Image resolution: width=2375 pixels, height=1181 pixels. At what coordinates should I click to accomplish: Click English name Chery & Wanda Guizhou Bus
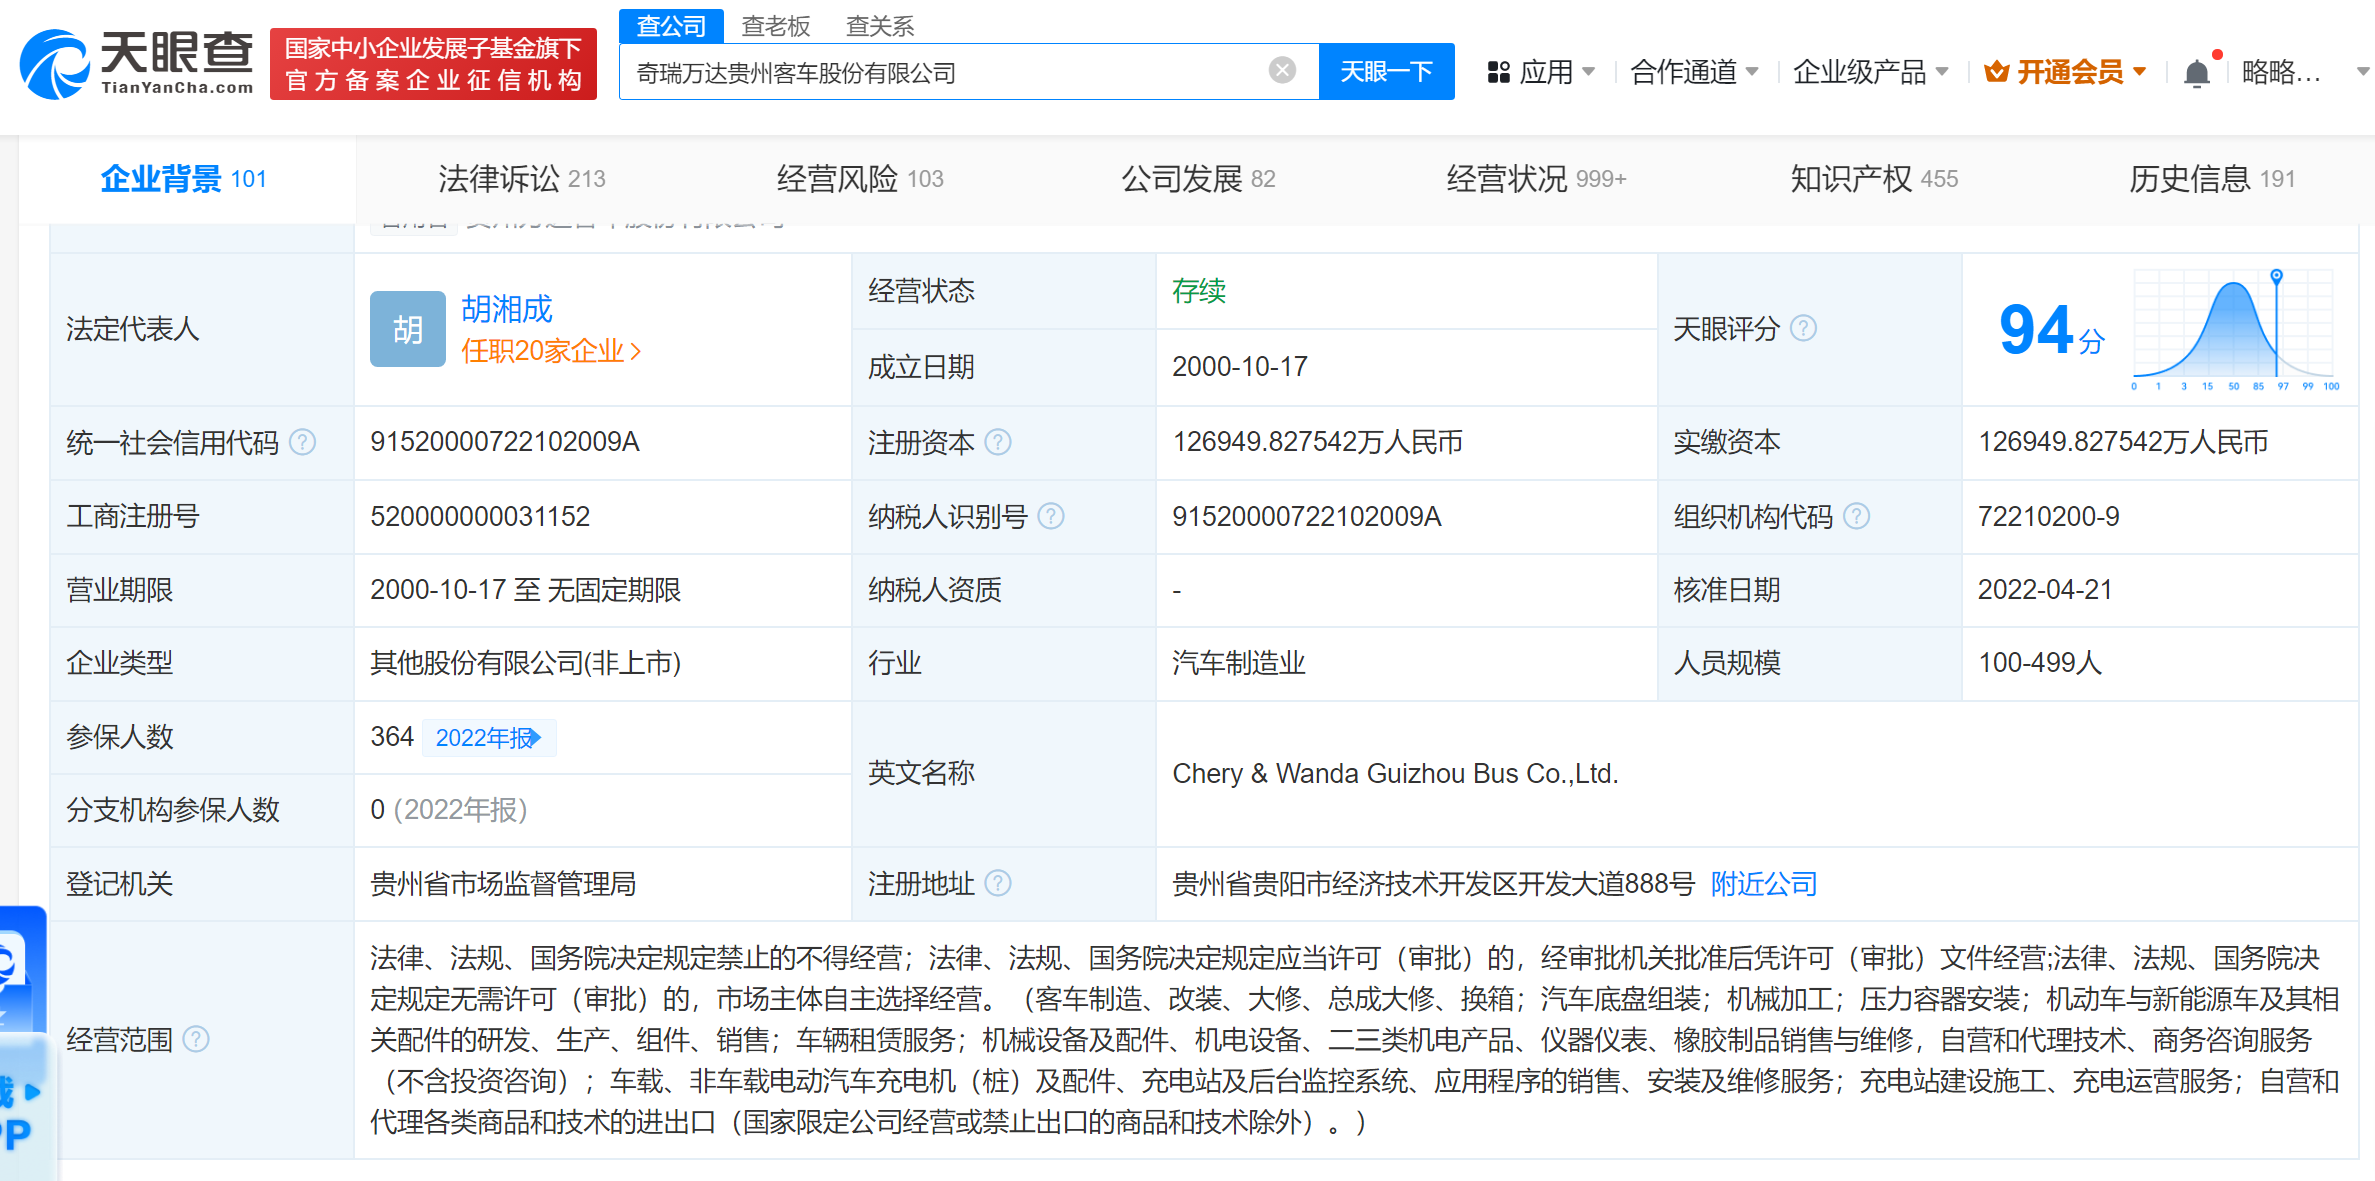click(1395, 774)
